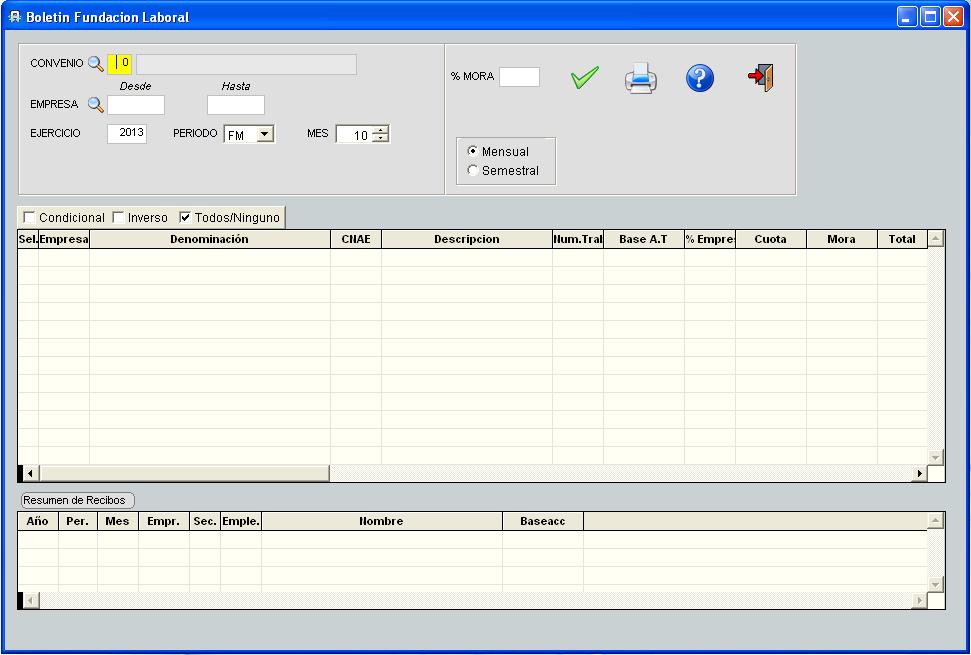Click the Denominación column header
This screenshot has height=655, width=971.
point(210,239)
